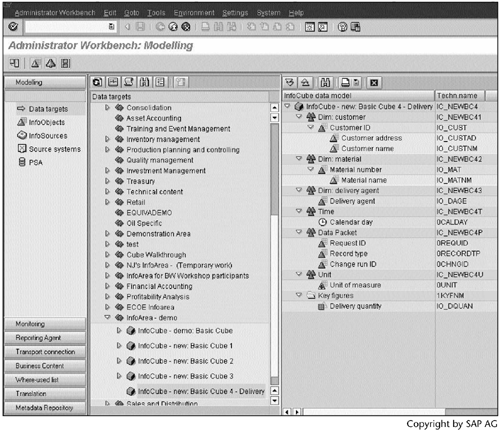
Task: Click scroll-up arrow of Data targets tree
Action: 274,107
